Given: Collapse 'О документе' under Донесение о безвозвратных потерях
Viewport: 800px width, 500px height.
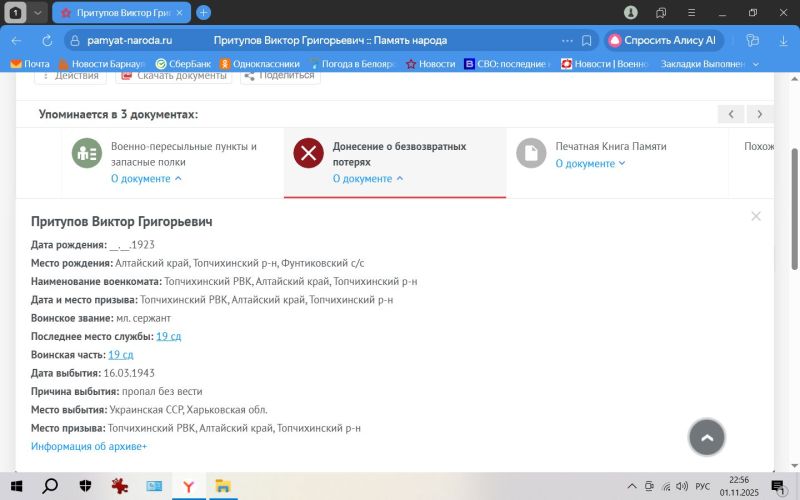Looking at the screenshot, I should tap(367, 179).
